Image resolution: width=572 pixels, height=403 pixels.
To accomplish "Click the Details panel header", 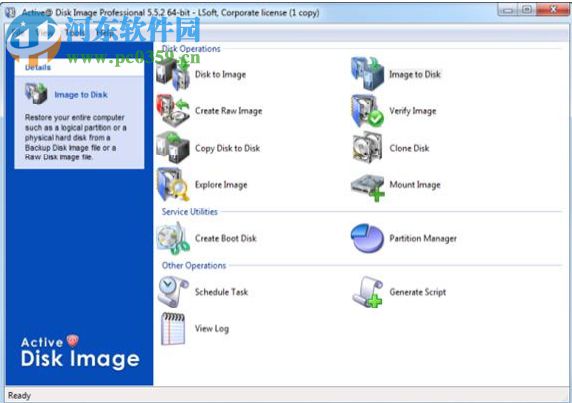I will (x=79, y=67).
